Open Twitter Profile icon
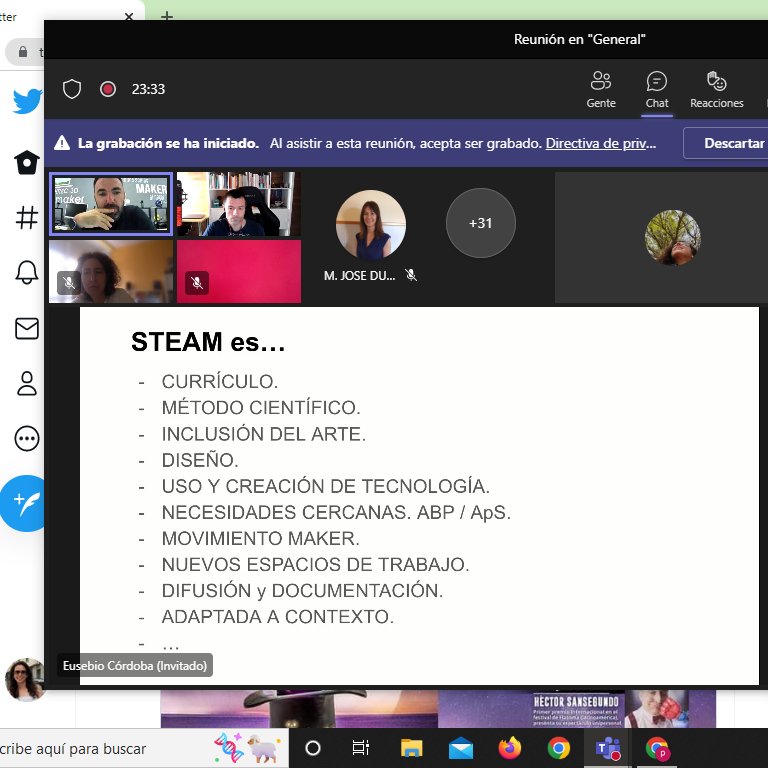The height and width of the screenshot is (768, 768). [27, 384]
